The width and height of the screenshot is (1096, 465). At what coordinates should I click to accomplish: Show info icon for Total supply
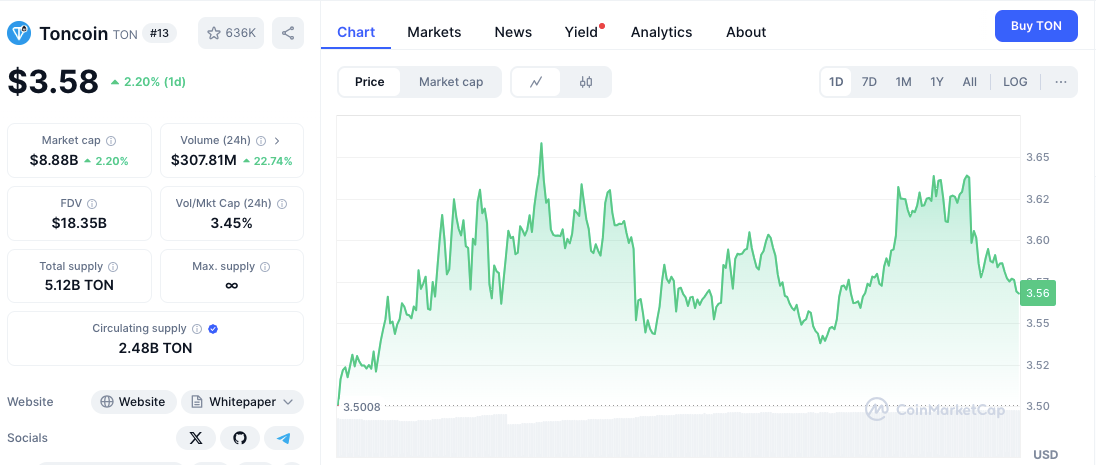pyautogui.click(x=113, y=266)
